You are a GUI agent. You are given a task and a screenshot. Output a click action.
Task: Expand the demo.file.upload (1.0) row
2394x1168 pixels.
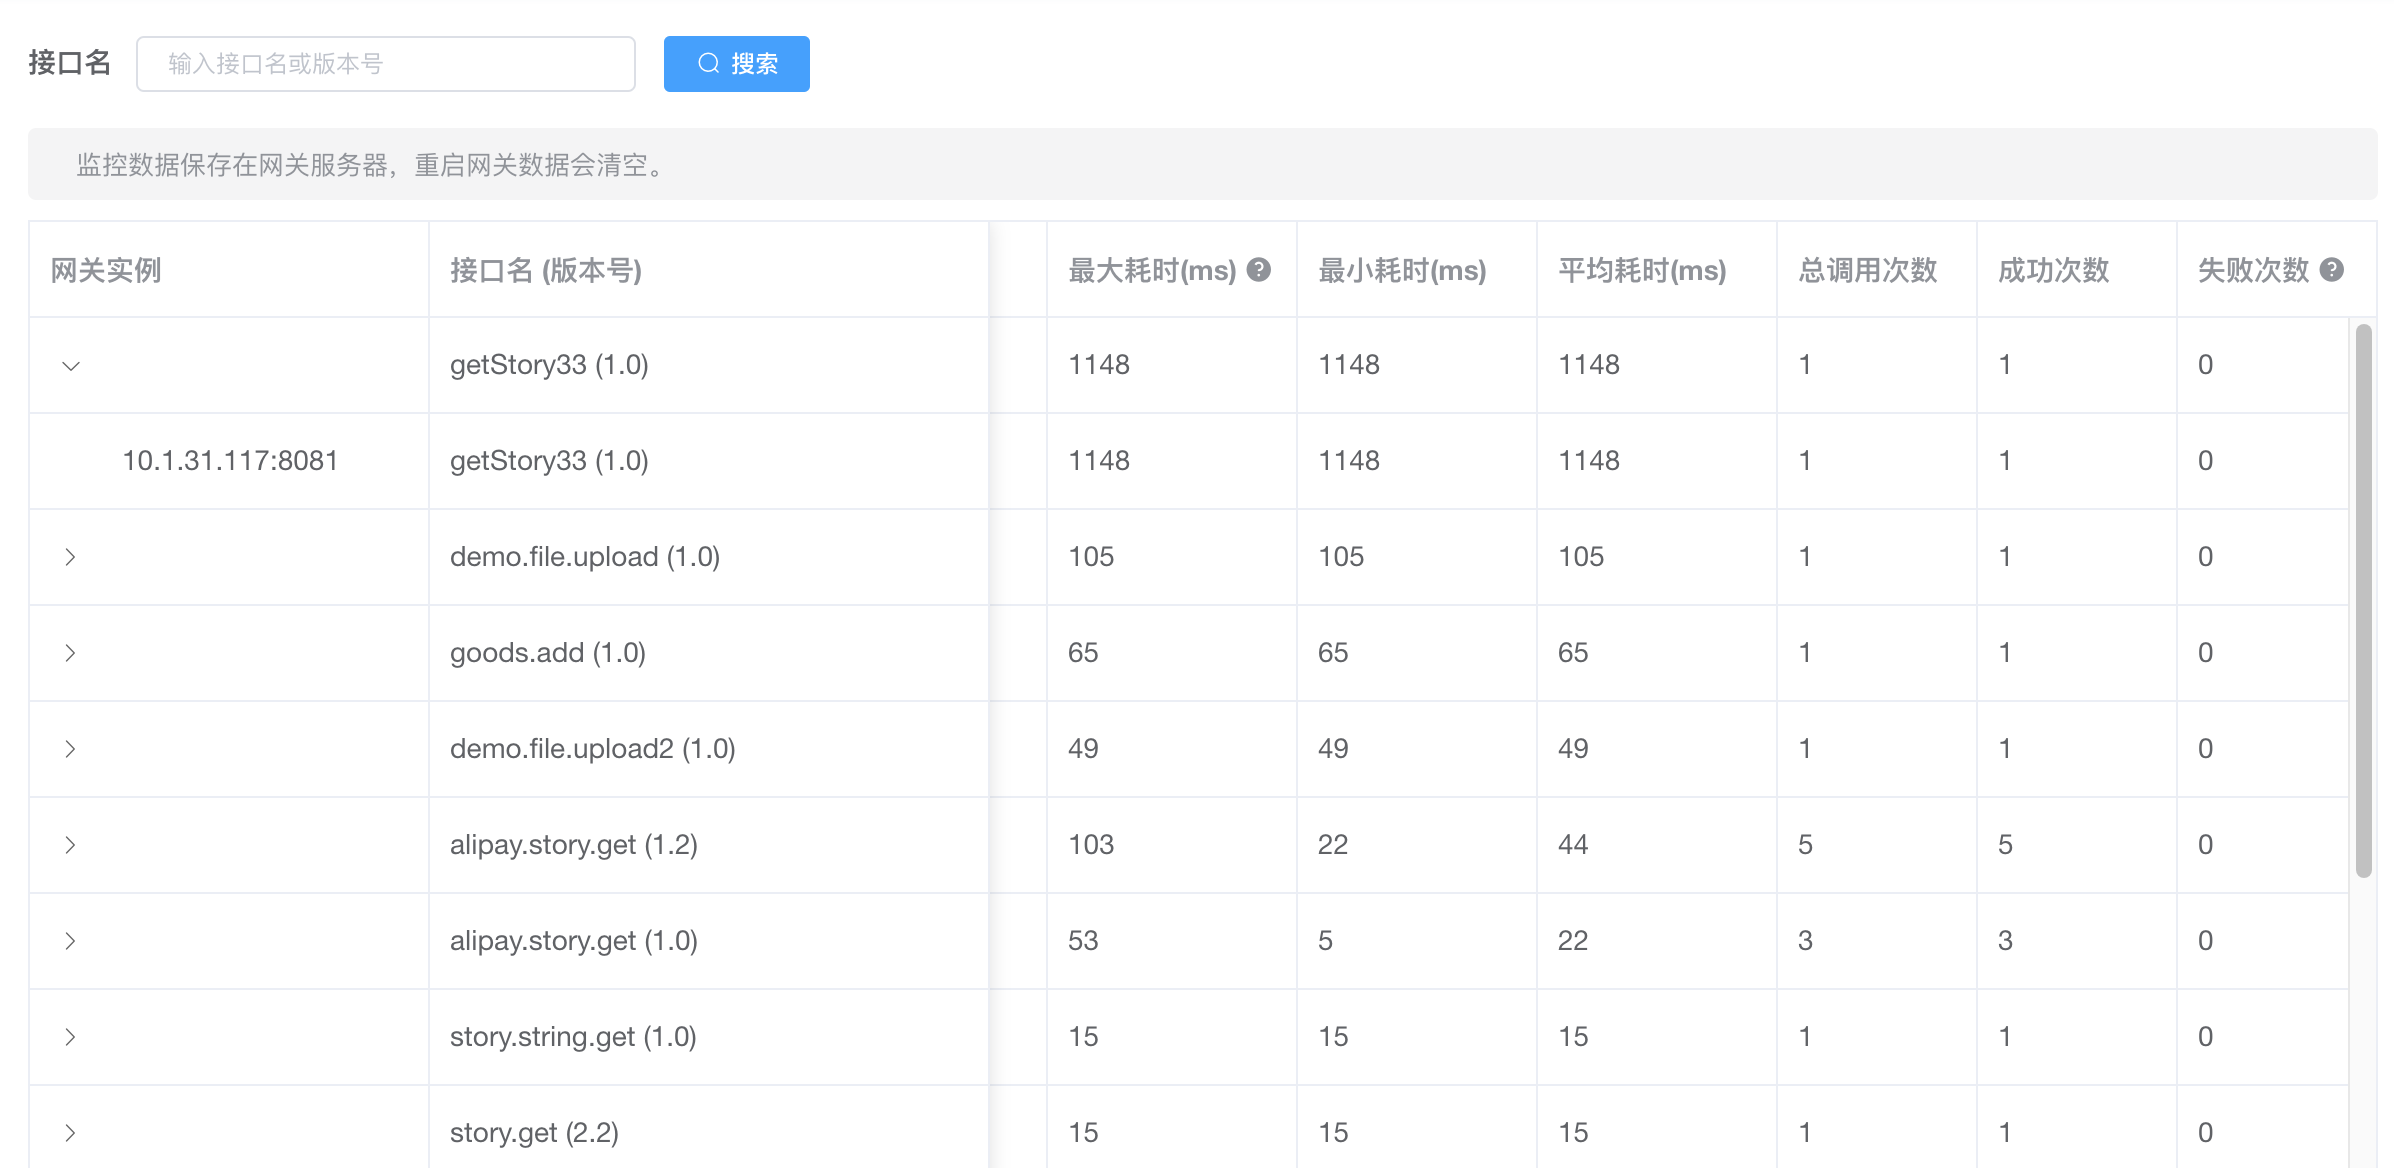[x=71, y=557]
